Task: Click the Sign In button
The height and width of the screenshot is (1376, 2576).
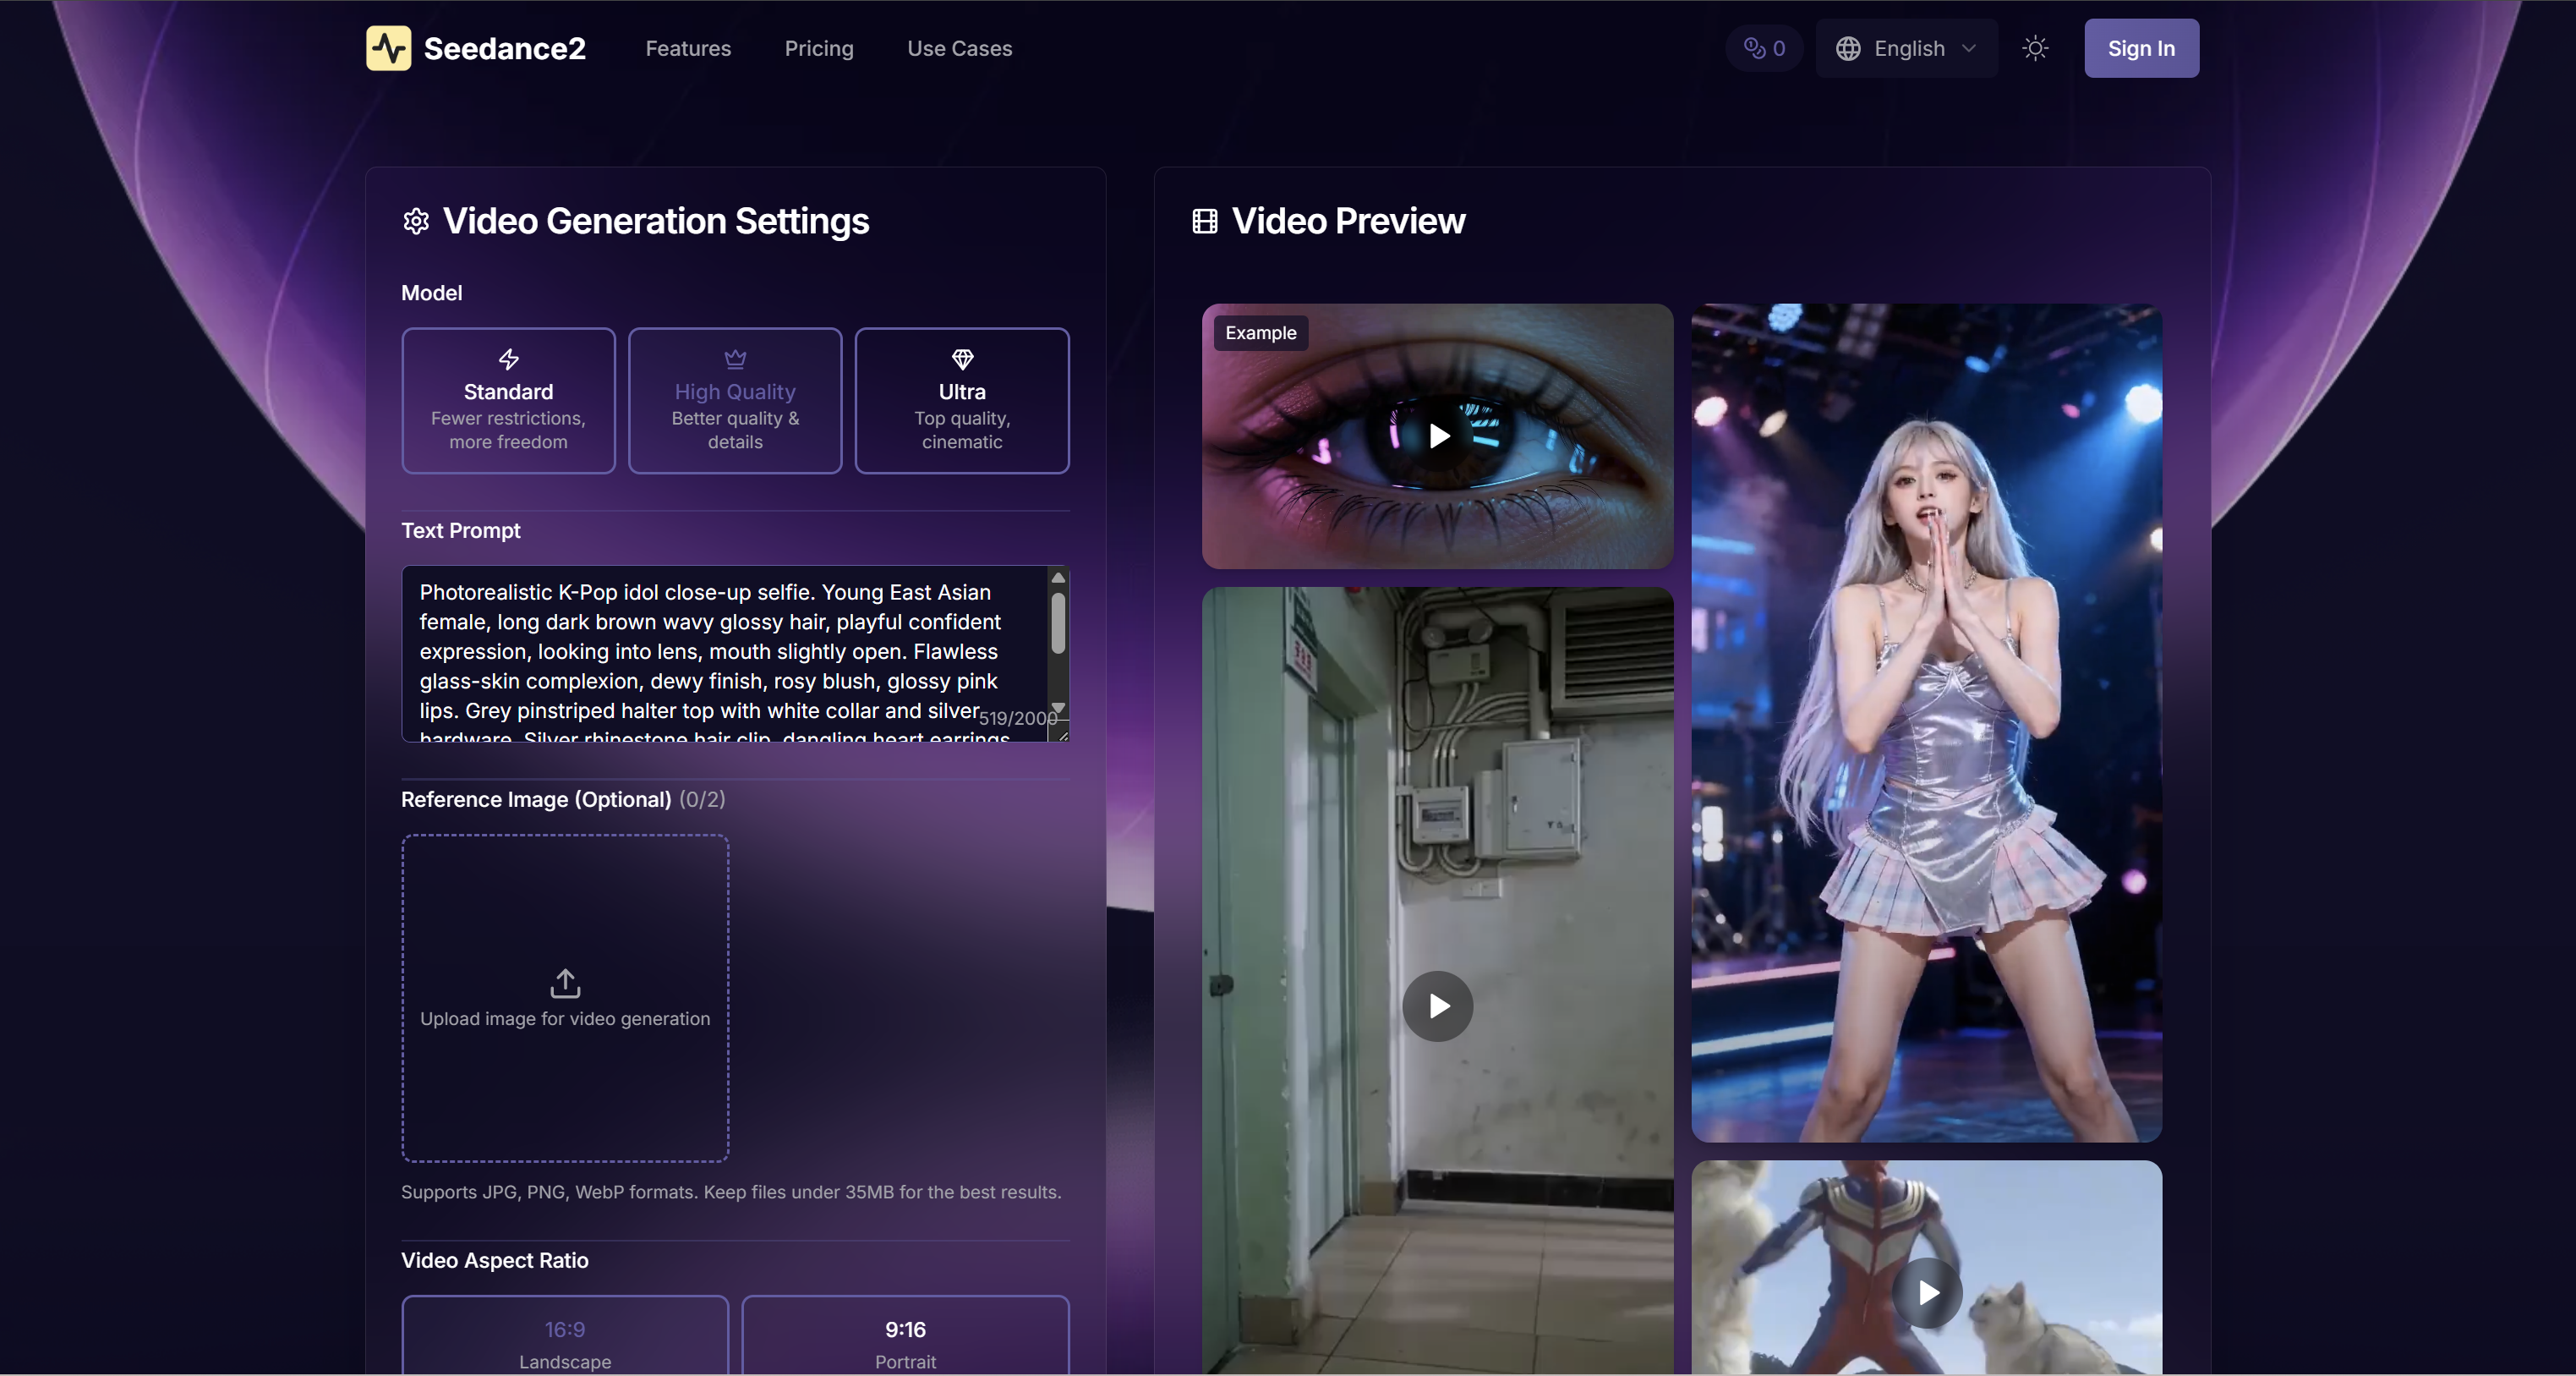Action: [2141, 48]
